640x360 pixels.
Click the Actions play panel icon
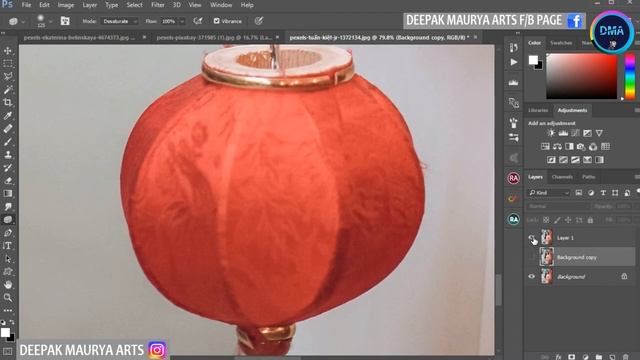tap(513, 62)
